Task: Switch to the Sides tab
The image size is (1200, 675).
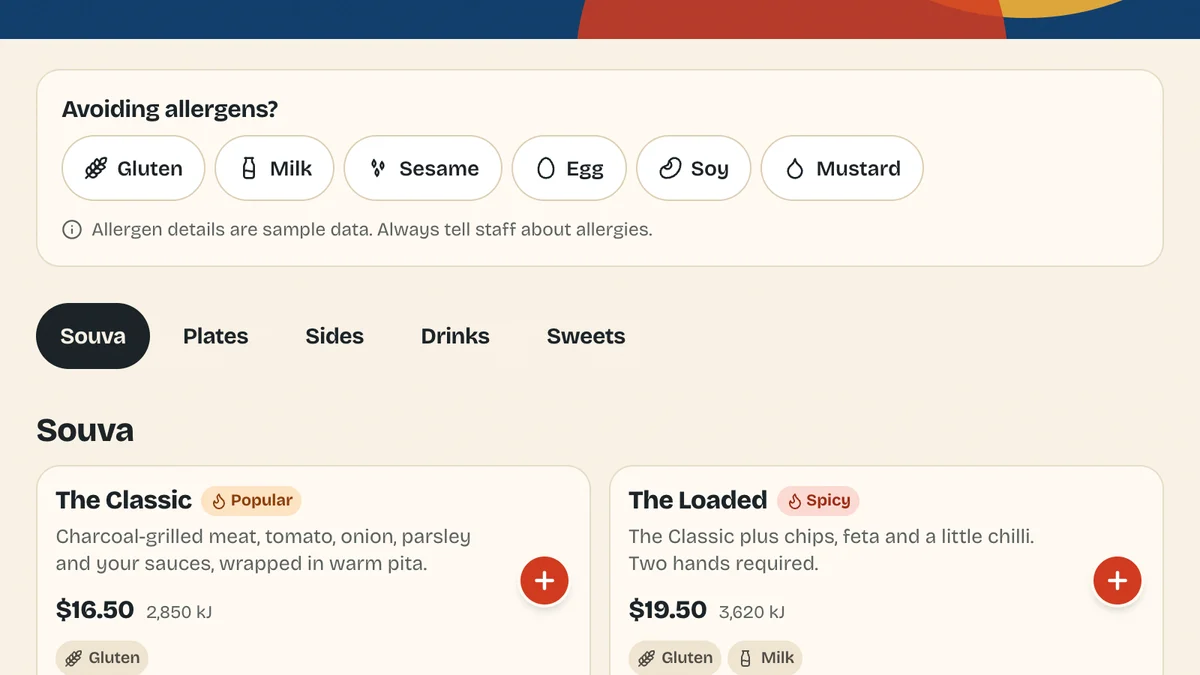Action: [x=335, y=336]
